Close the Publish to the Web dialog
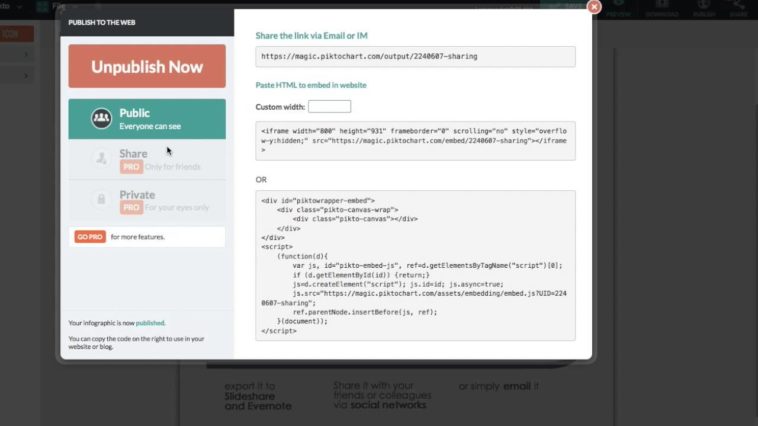This screenshot has height=426, width=758. click(x=594, y=7)
